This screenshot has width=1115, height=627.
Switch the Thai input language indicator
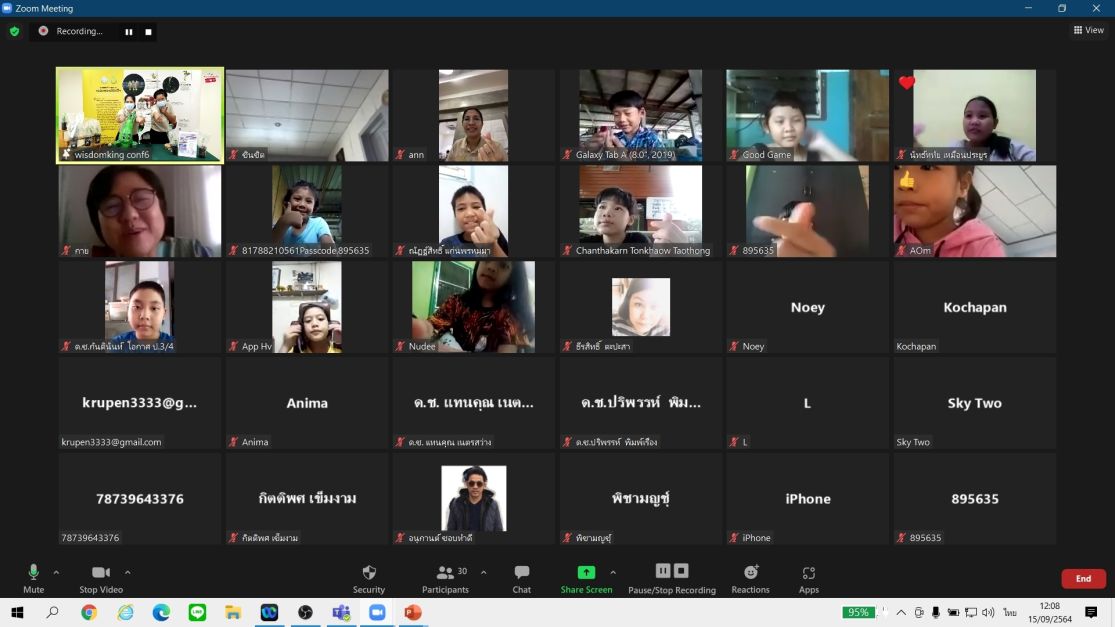point(1010,612)
